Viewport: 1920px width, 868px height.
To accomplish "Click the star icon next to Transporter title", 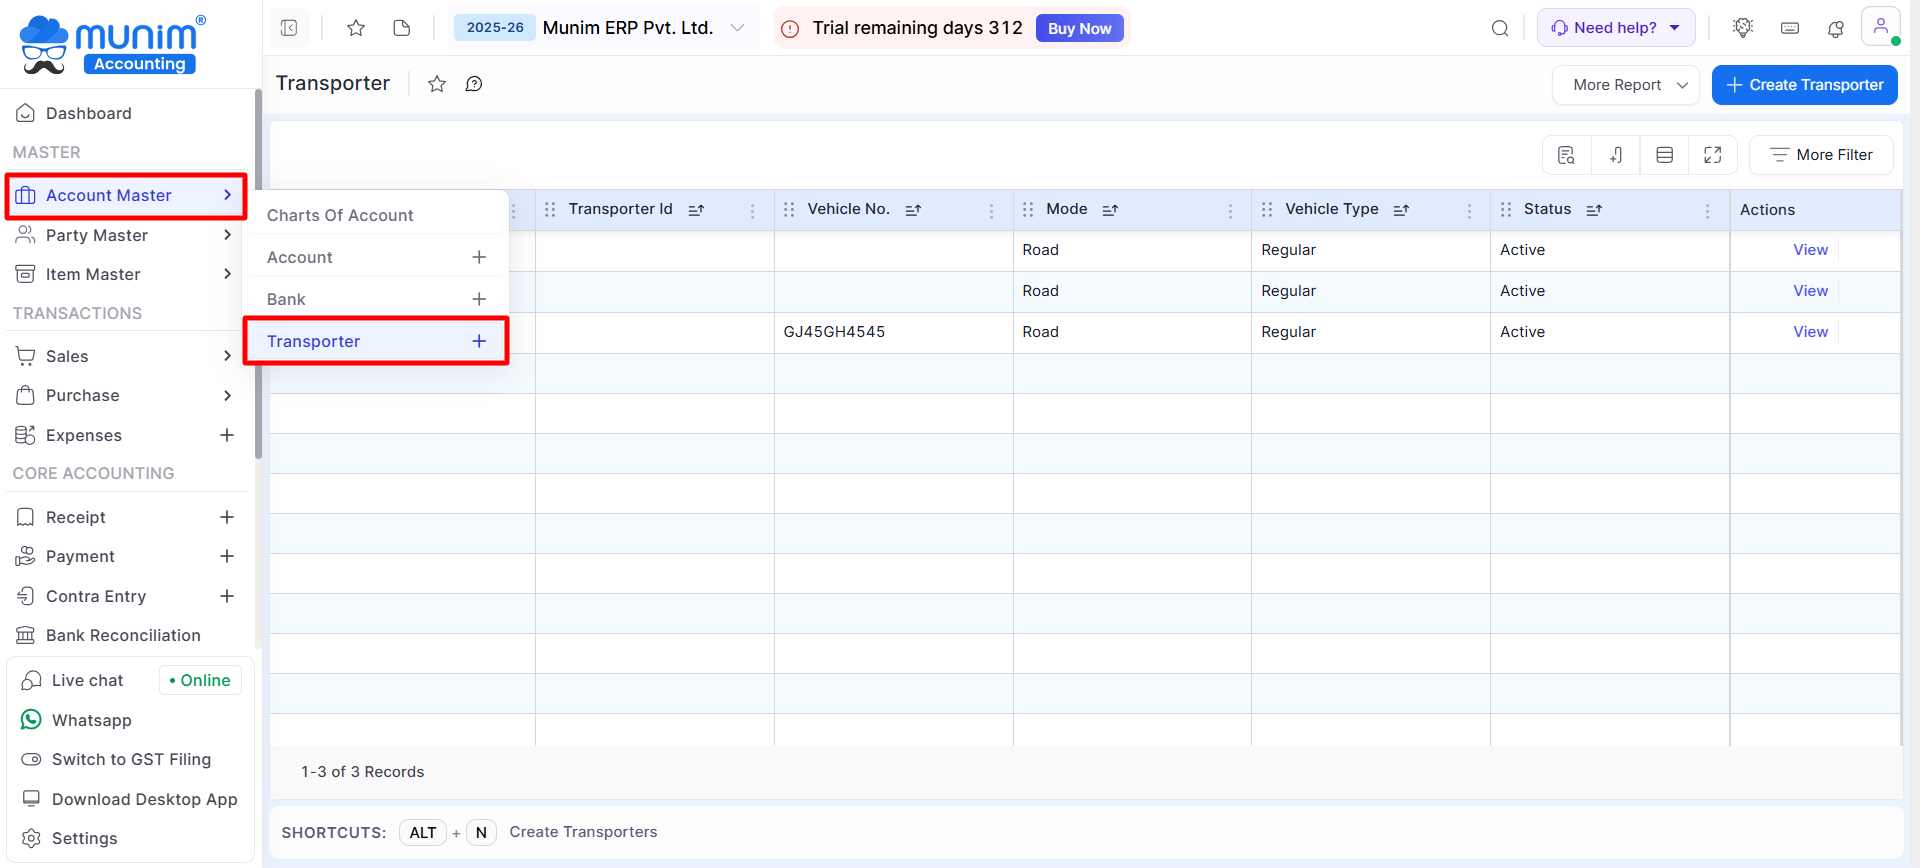I will pyautogui.click(x=437, y=84).
